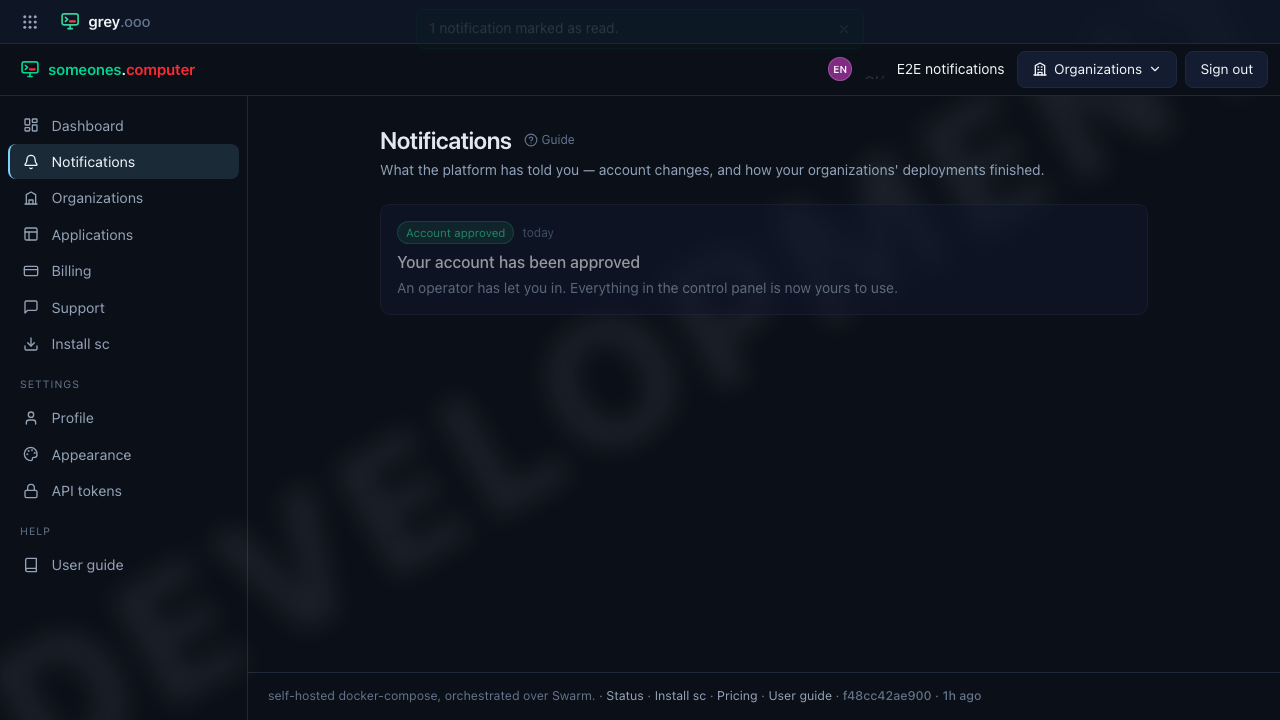Open the Guide help icon beside Notifications

click(531, 140)
